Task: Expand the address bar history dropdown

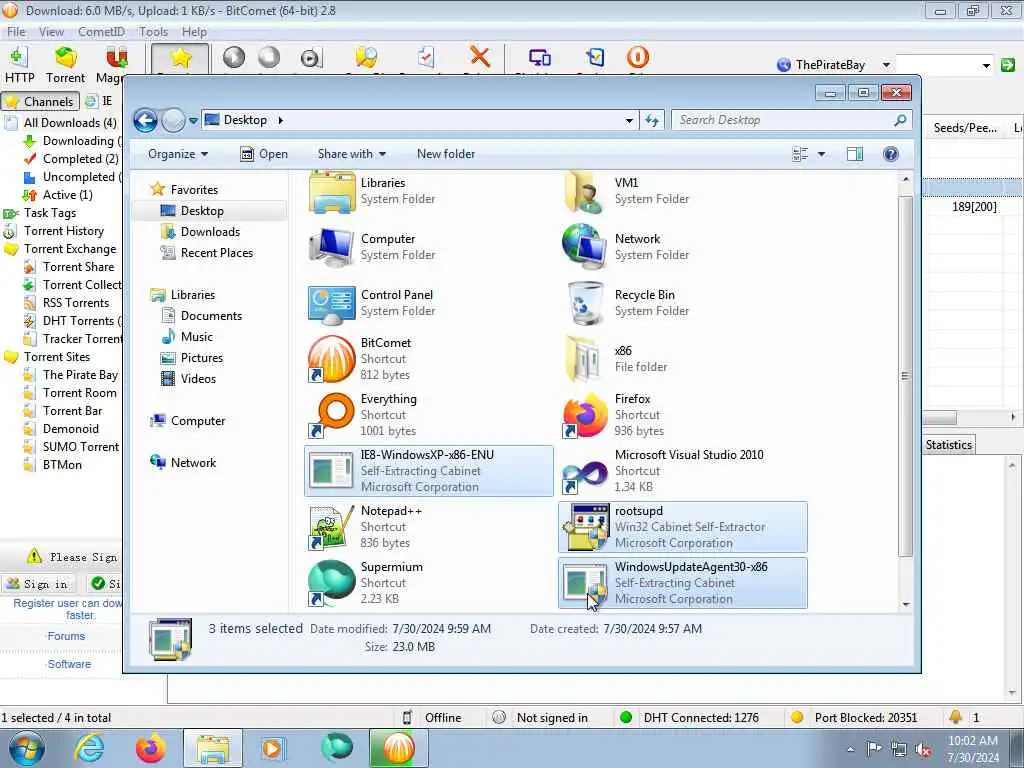Action: tap(629, 120)
